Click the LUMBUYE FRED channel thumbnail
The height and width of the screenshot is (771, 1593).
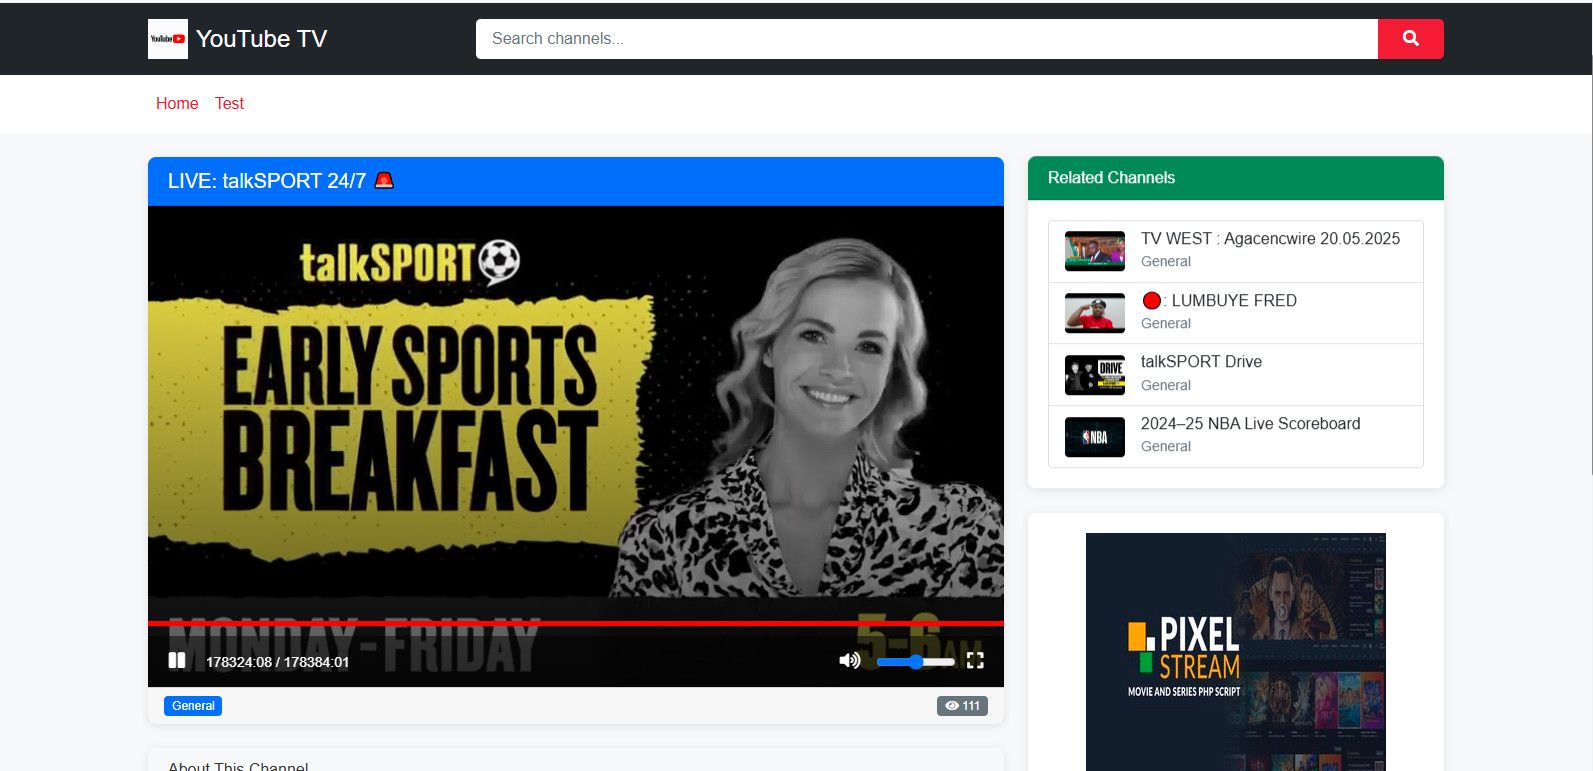1095,313
